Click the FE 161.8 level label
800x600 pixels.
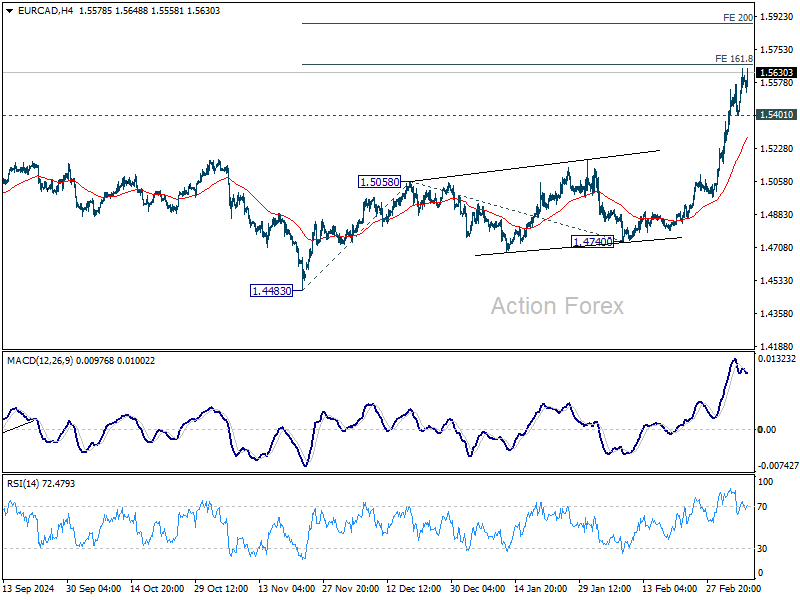pos(734,59)
